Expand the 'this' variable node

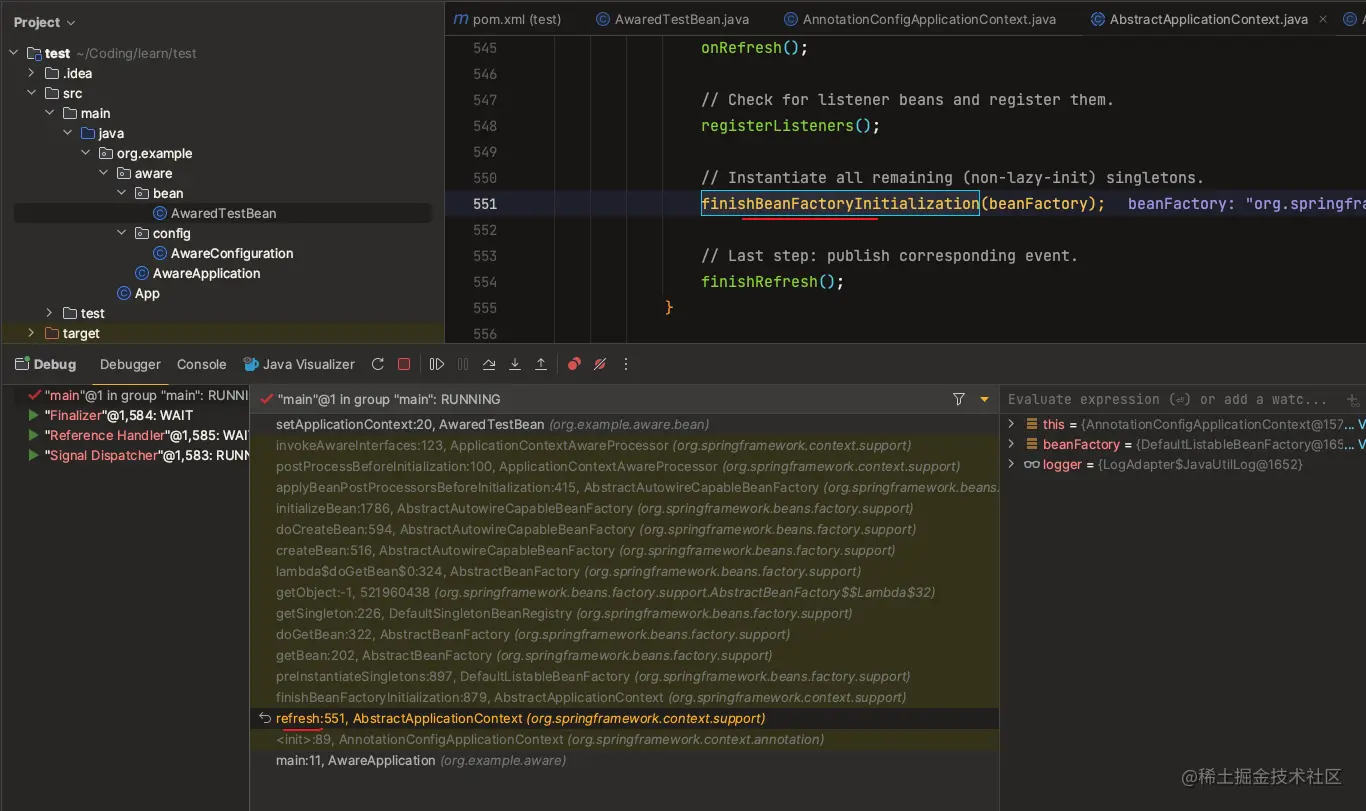point(1011,424)
